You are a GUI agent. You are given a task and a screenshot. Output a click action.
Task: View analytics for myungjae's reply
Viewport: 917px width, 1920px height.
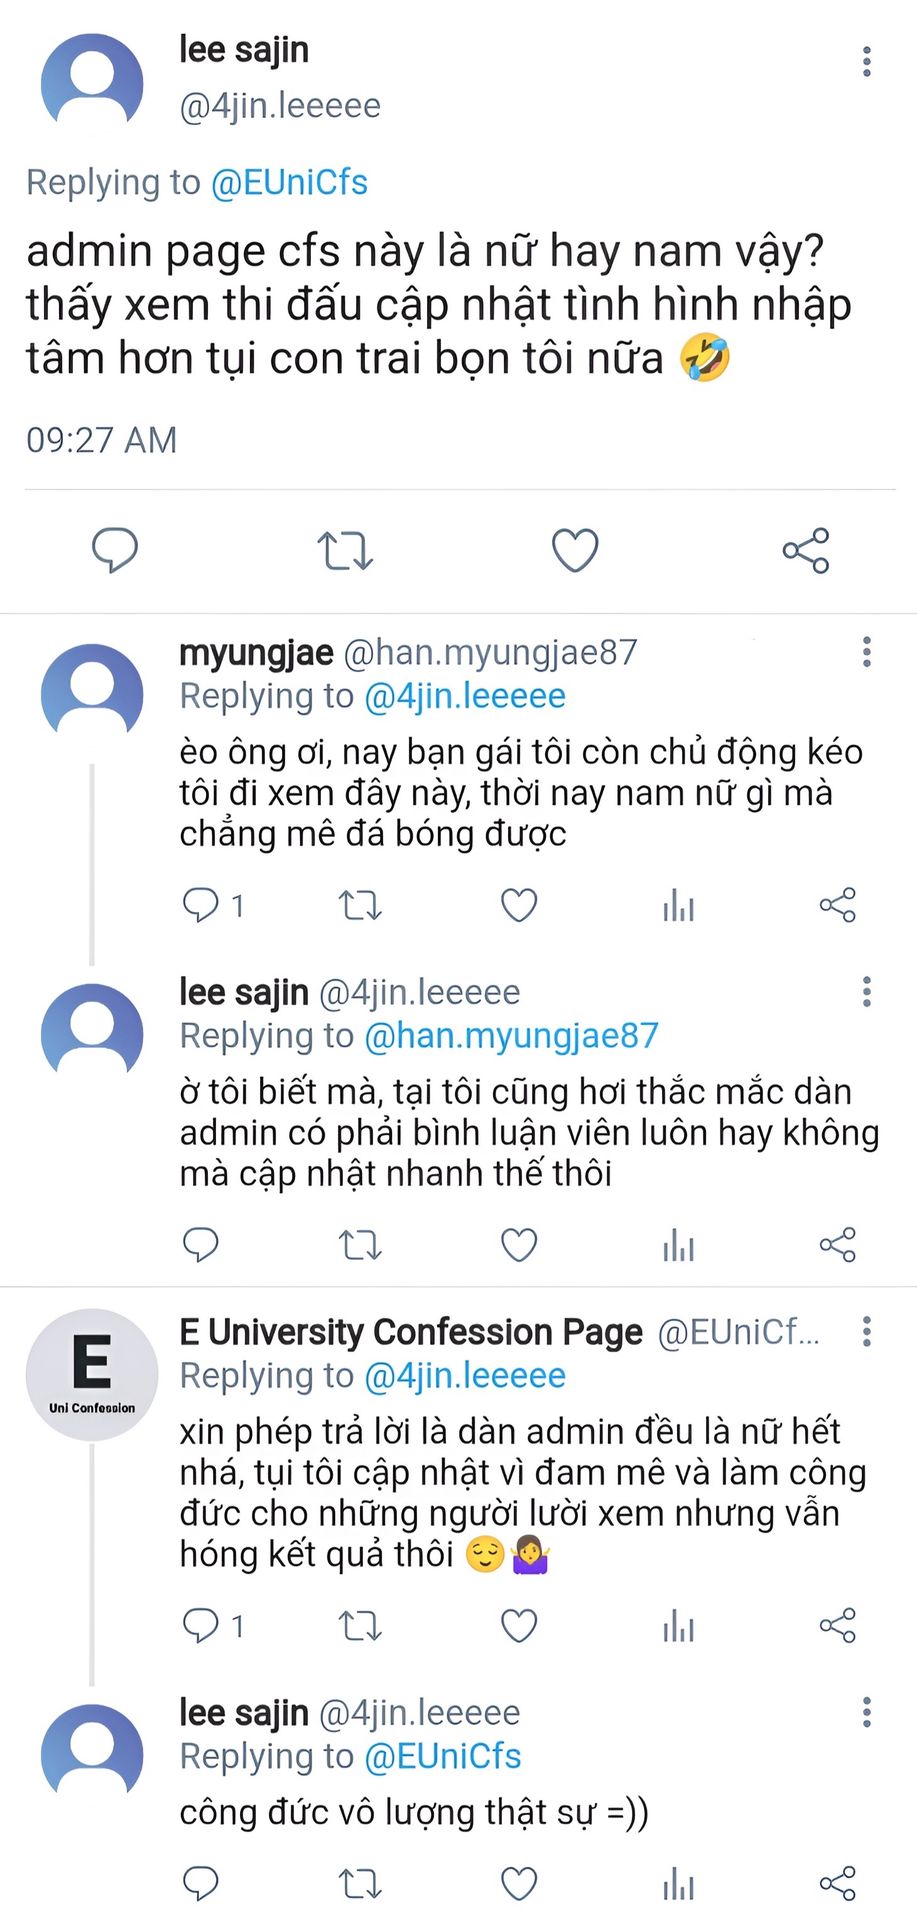tap(678, 906)
